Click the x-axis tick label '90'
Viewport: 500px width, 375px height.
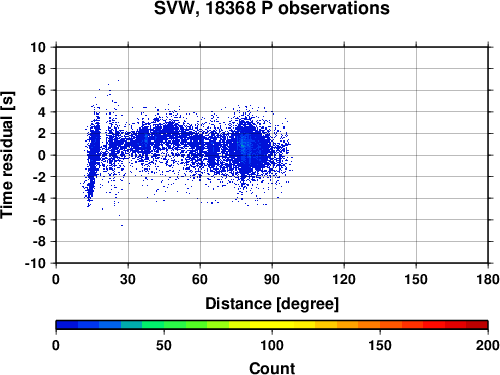pos(272,279)
